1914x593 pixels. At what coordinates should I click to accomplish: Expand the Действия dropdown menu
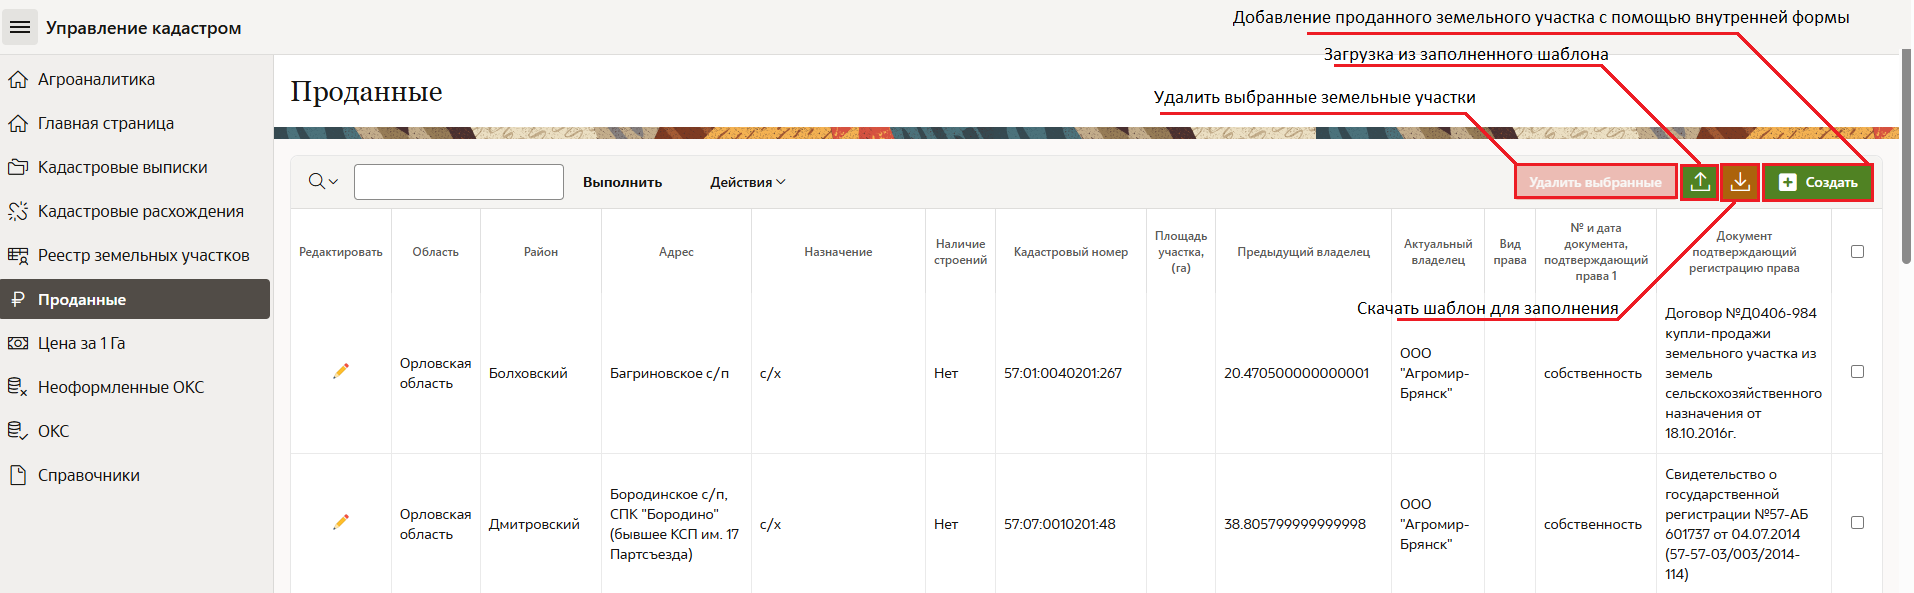pyautogui.click(x=747, y=182)
